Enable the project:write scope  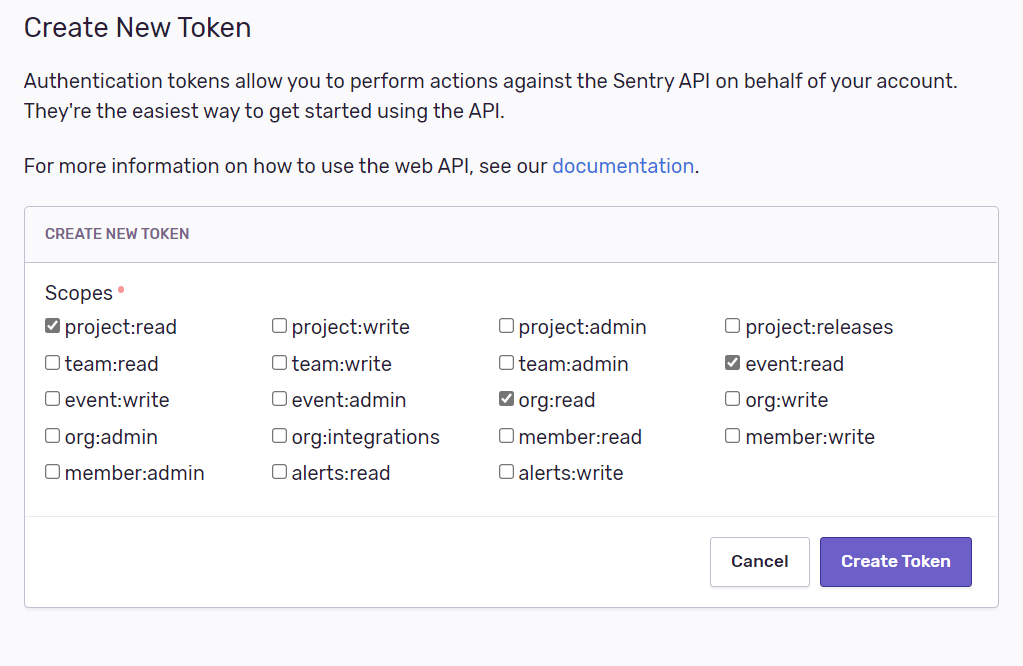click(280, 326)
